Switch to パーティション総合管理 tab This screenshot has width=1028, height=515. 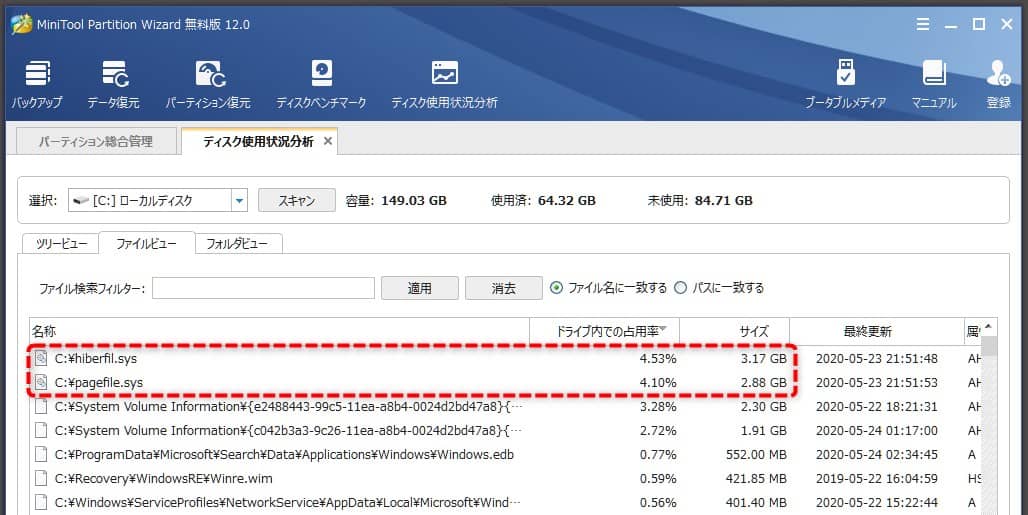click(96, 142)
